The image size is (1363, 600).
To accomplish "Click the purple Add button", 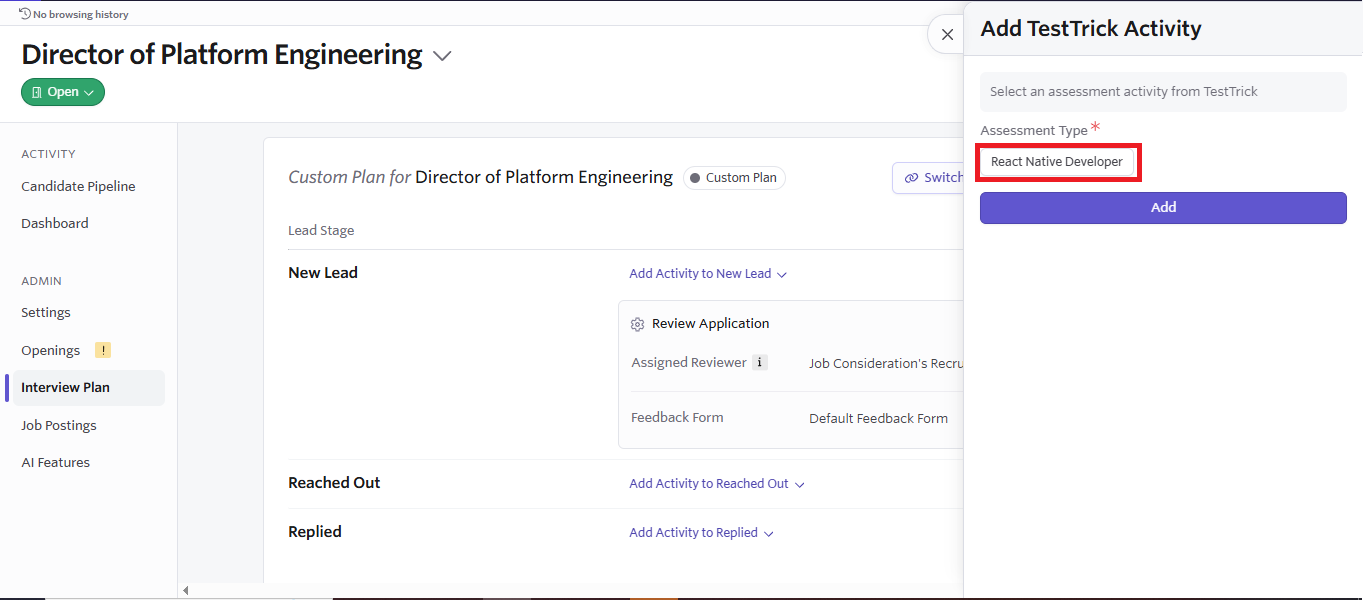I will pyautogui.click(x=1163, y=208).
